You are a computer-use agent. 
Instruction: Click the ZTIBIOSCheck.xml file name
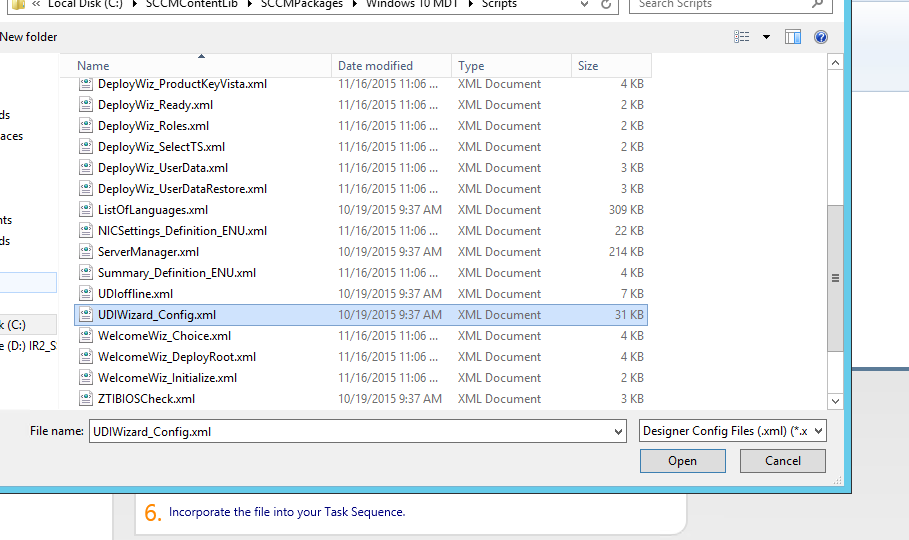(146, 399)
